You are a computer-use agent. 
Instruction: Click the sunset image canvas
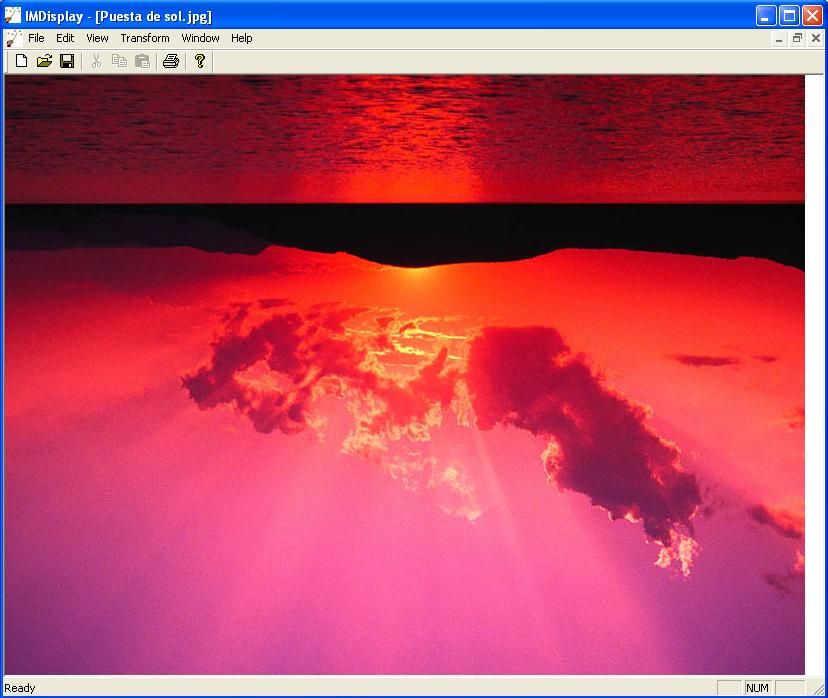(404, 374)
